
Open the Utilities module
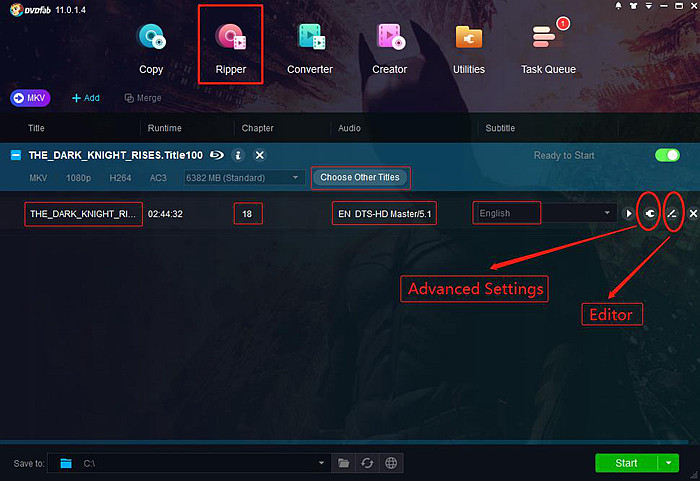point(469,48)
